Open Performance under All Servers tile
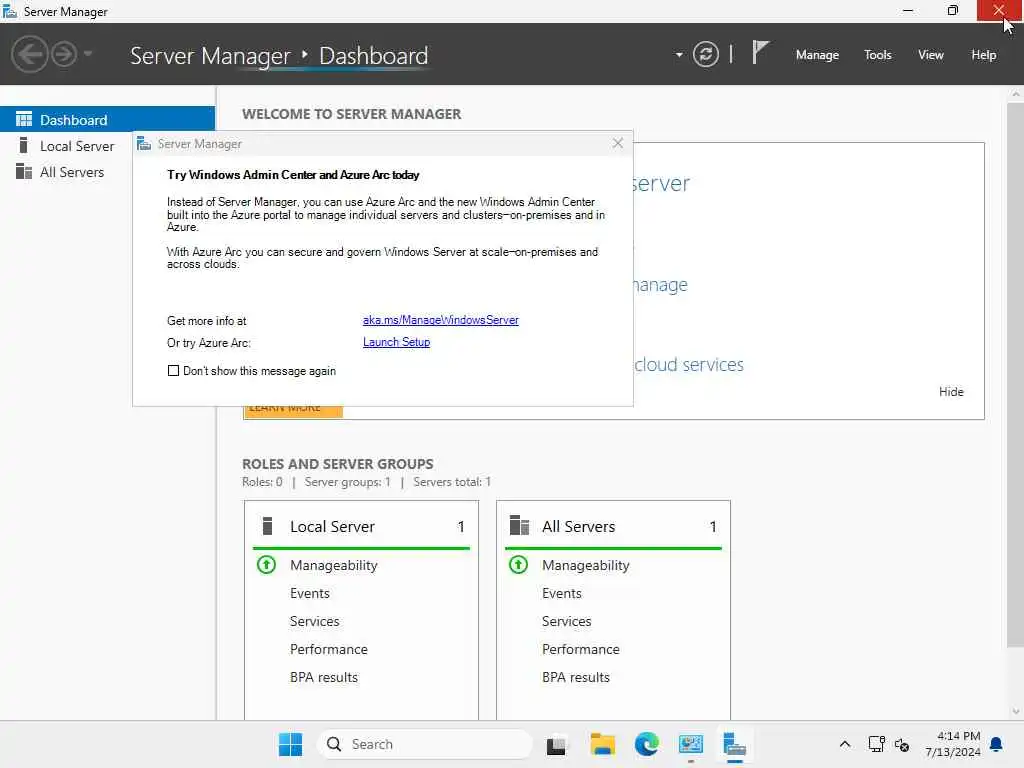 point(581,650)
